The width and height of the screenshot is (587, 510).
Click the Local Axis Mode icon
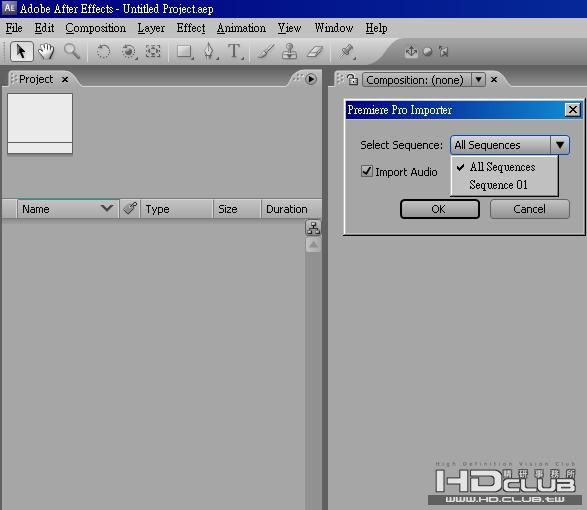coord(411,51)
